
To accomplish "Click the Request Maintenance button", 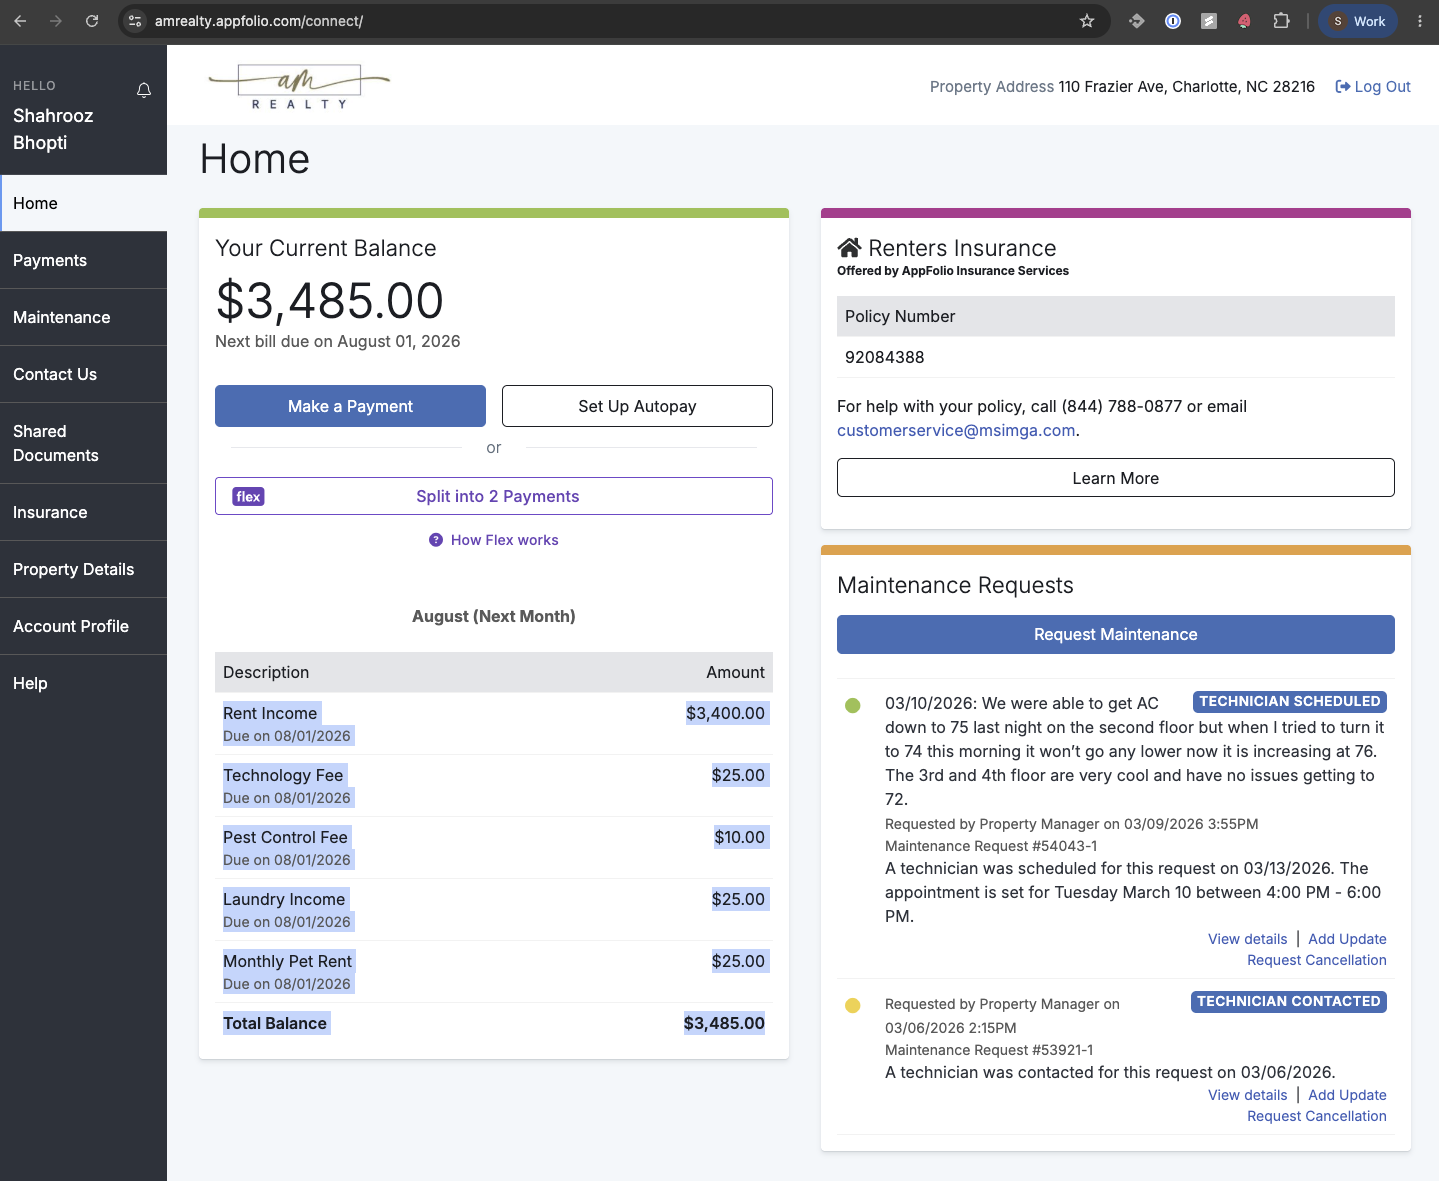I will pyautogui.click(x=1116, y=634).
